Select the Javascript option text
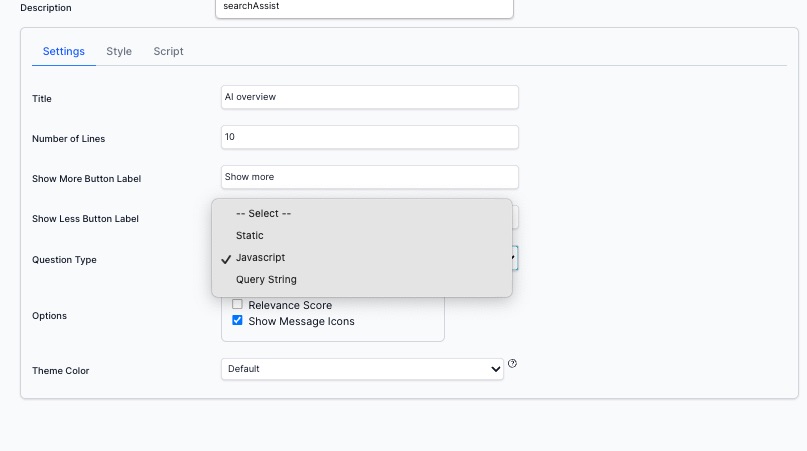The height and width of the screenshot is (451, 807). tap(260, 257)
